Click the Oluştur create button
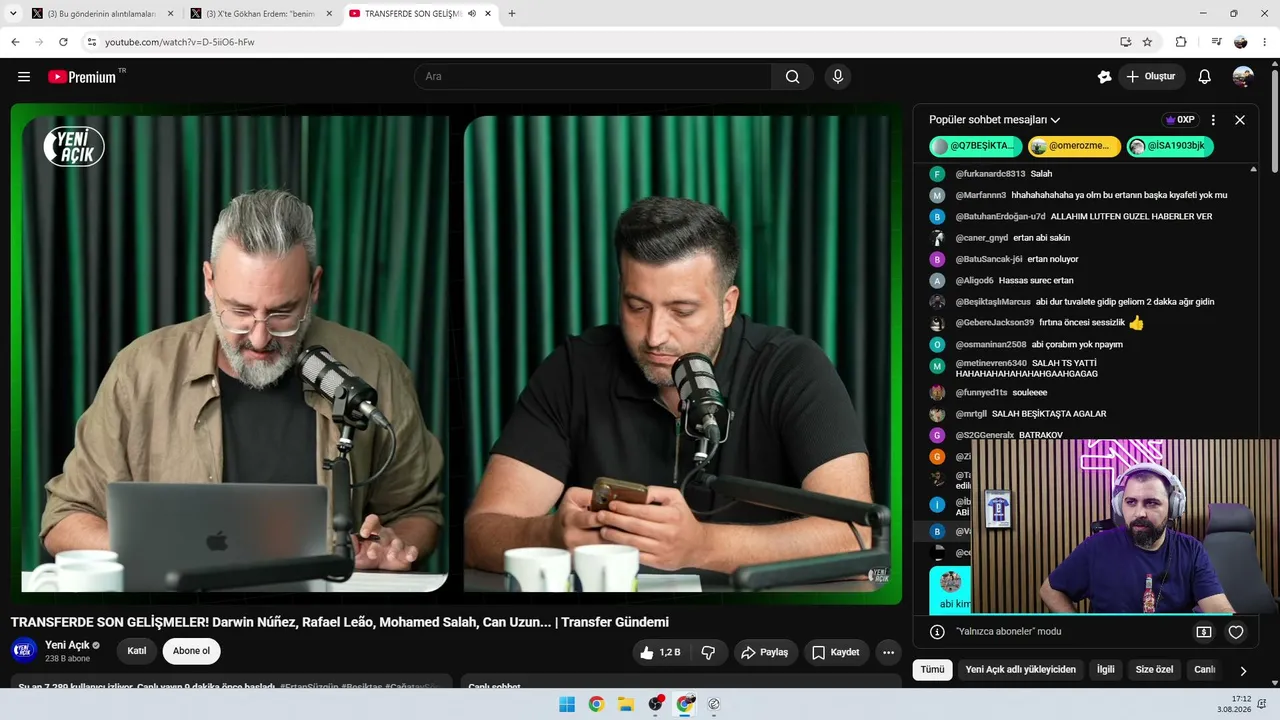1280x720 pixels. [x=1151, y=77]
